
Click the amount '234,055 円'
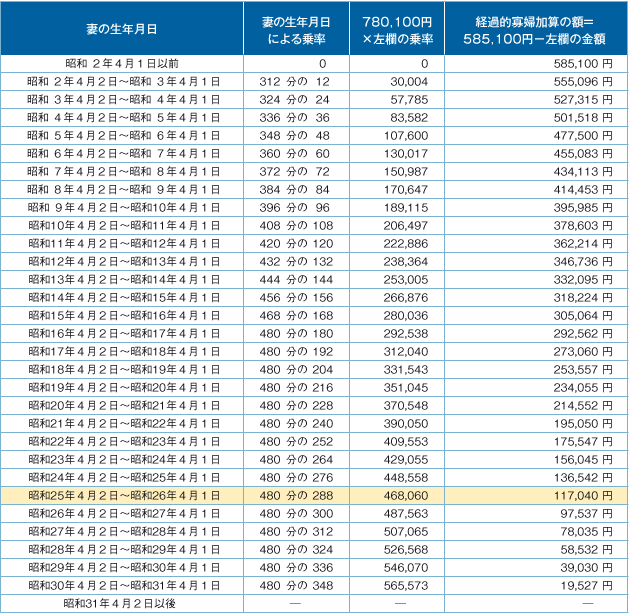[583, 388]
